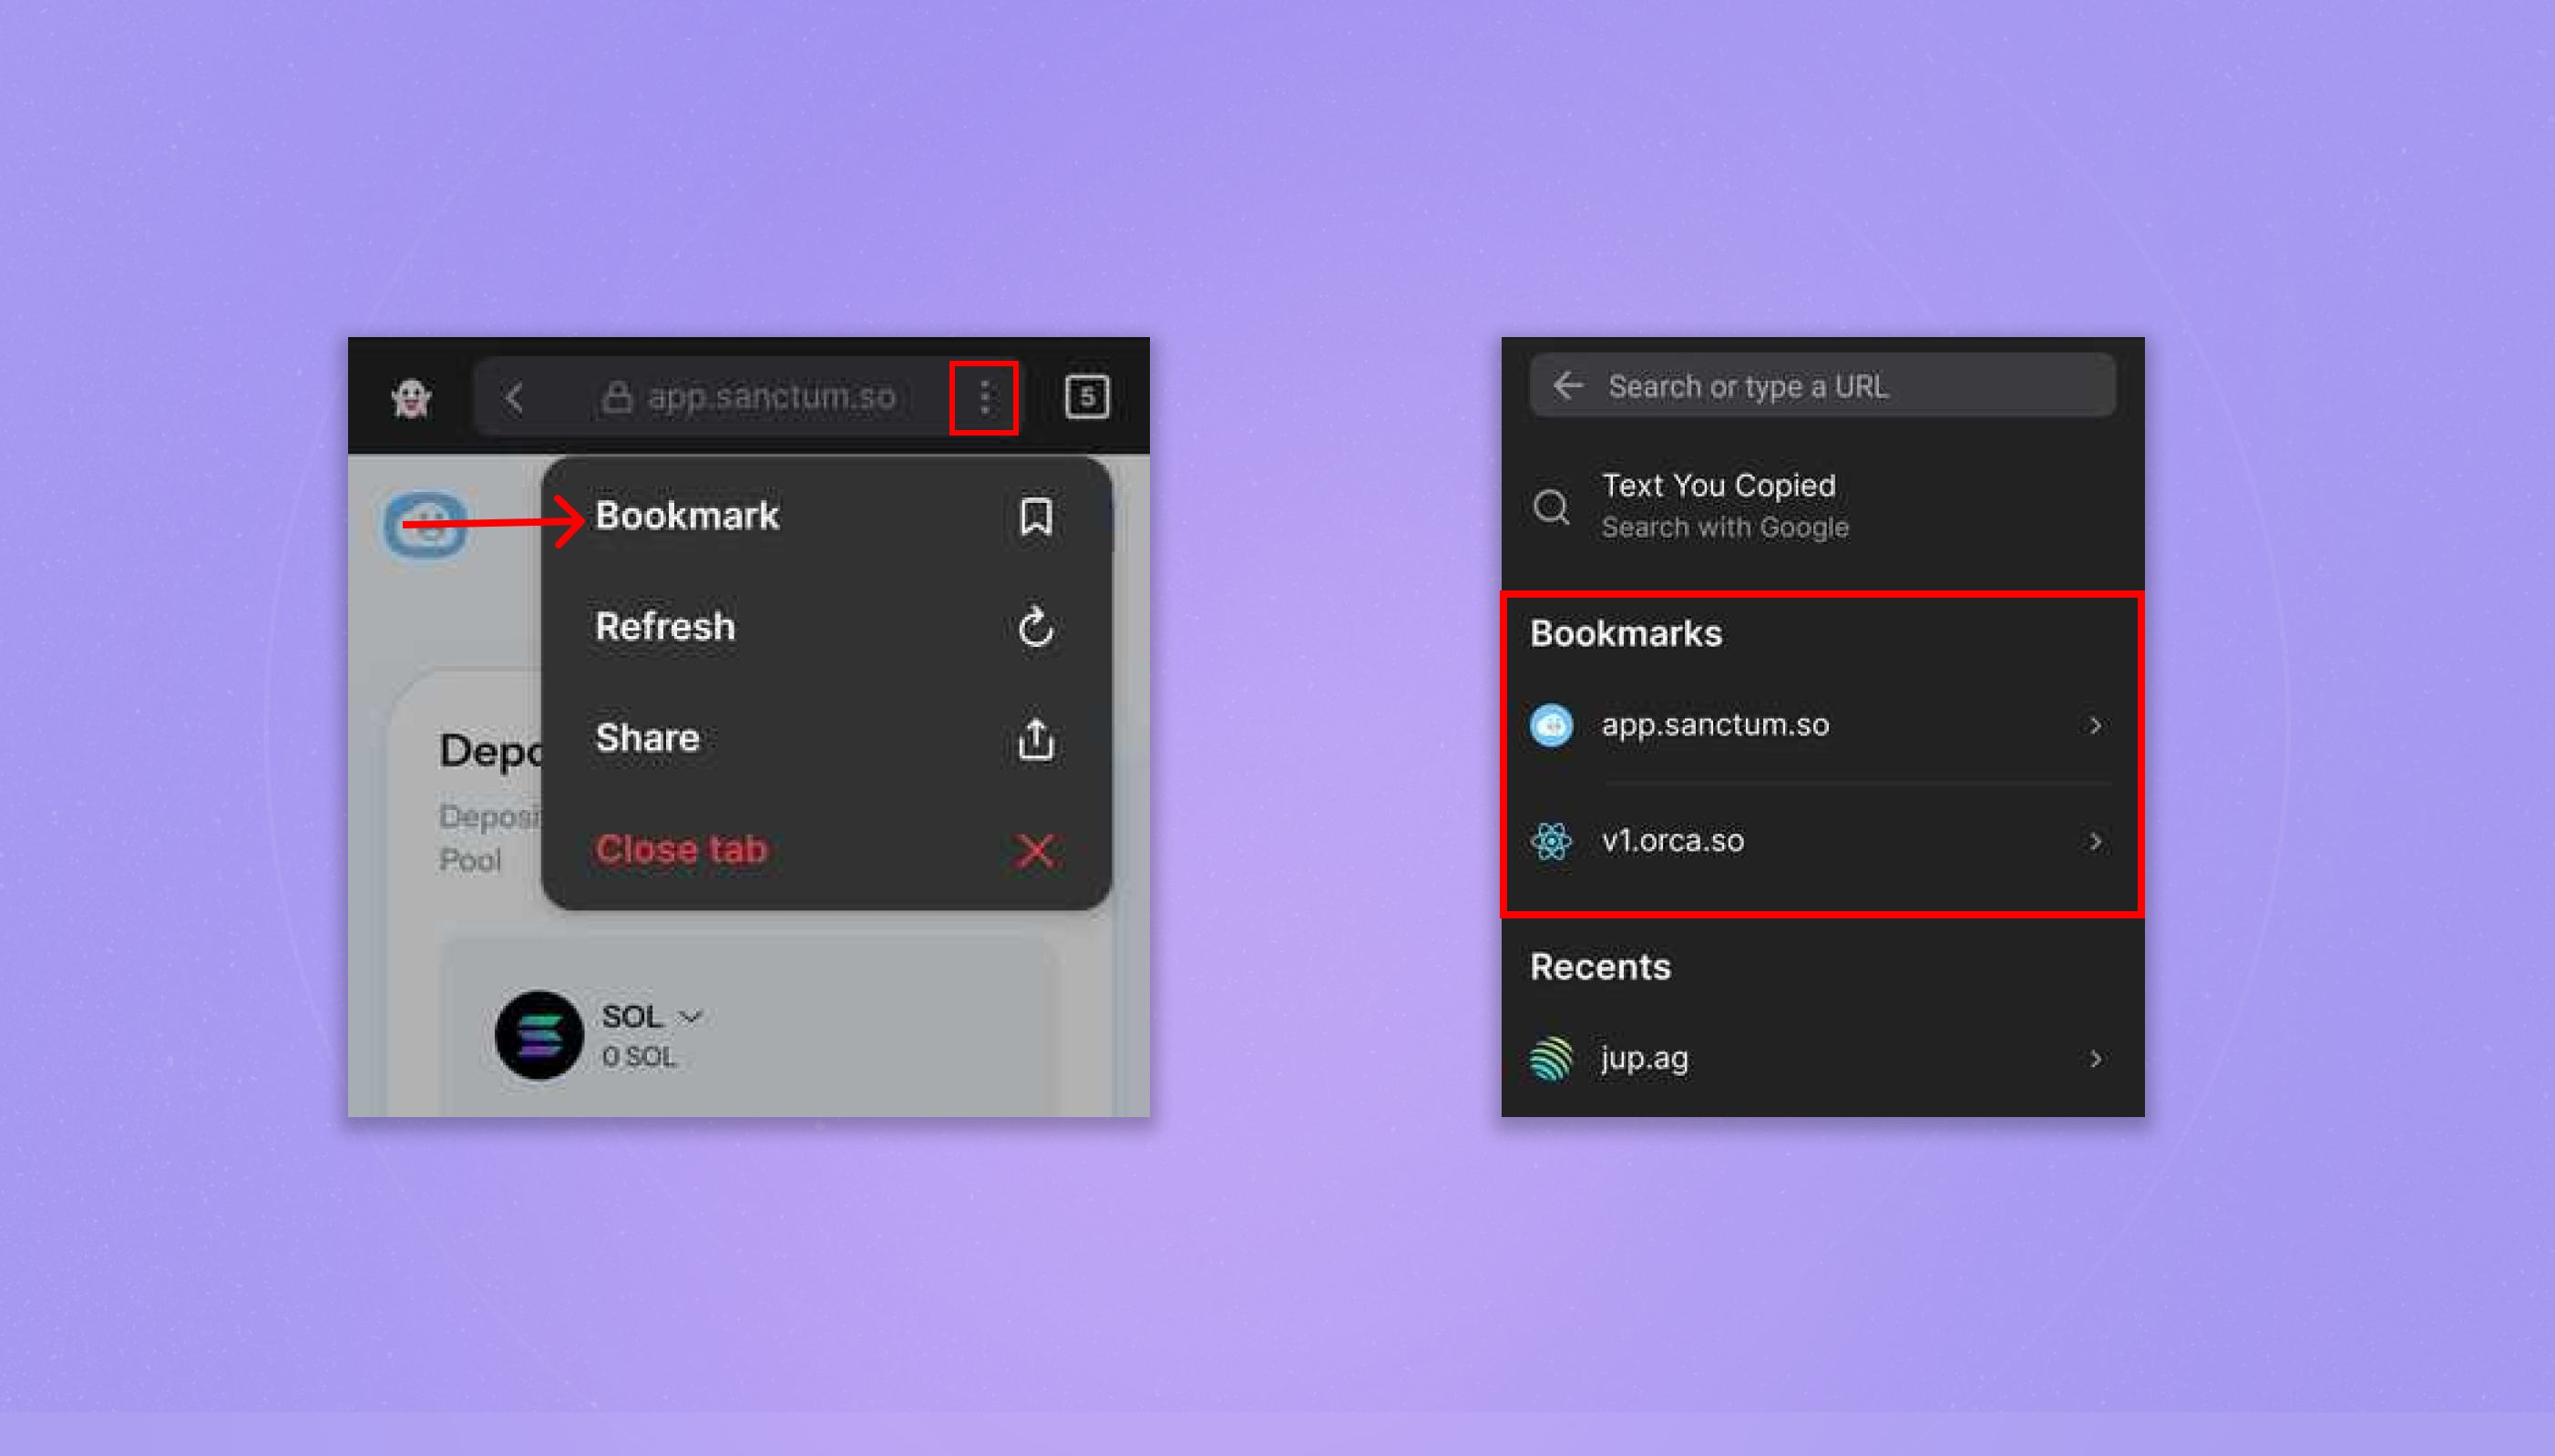The image size is (2555, 1456).
Task: Click the circular refresh arrow icon
Action: (x=1035, y=628)
